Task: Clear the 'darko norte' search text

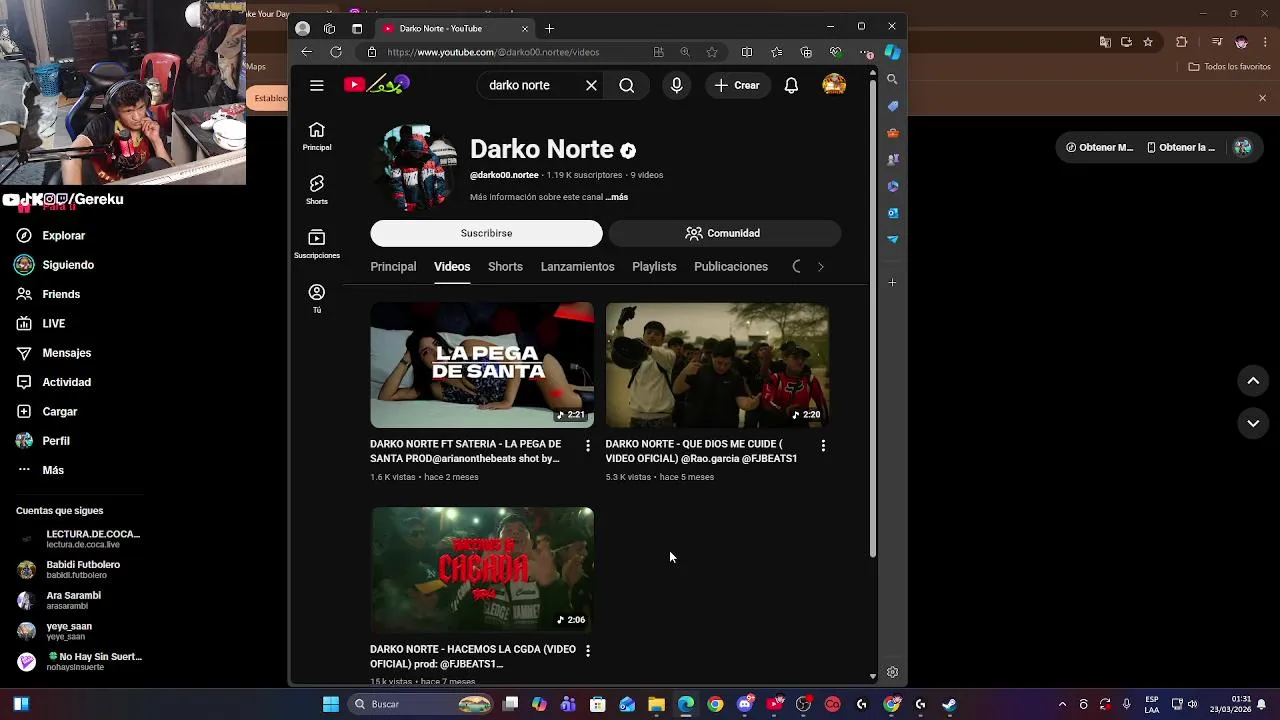Action: (591, 85)
